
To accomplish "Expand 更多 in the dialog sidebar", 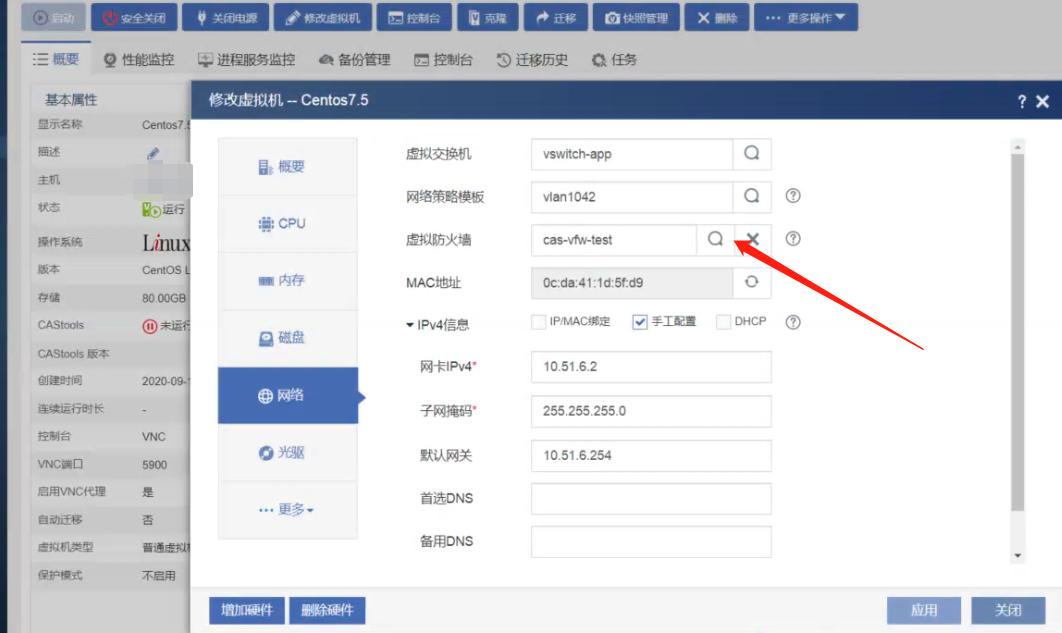I will 288,509.
